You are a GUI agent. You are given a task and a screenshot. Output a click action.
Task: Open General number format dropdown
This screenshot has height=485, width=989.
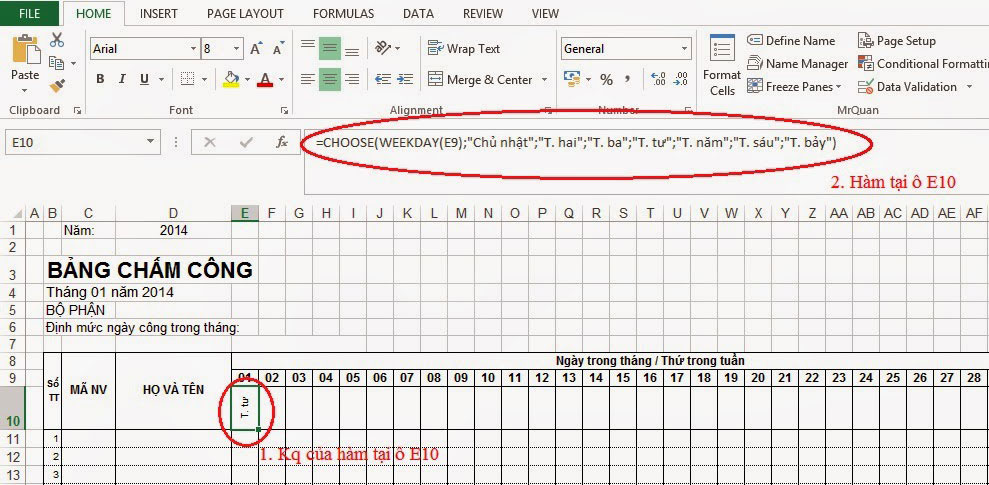coord(684,49)
